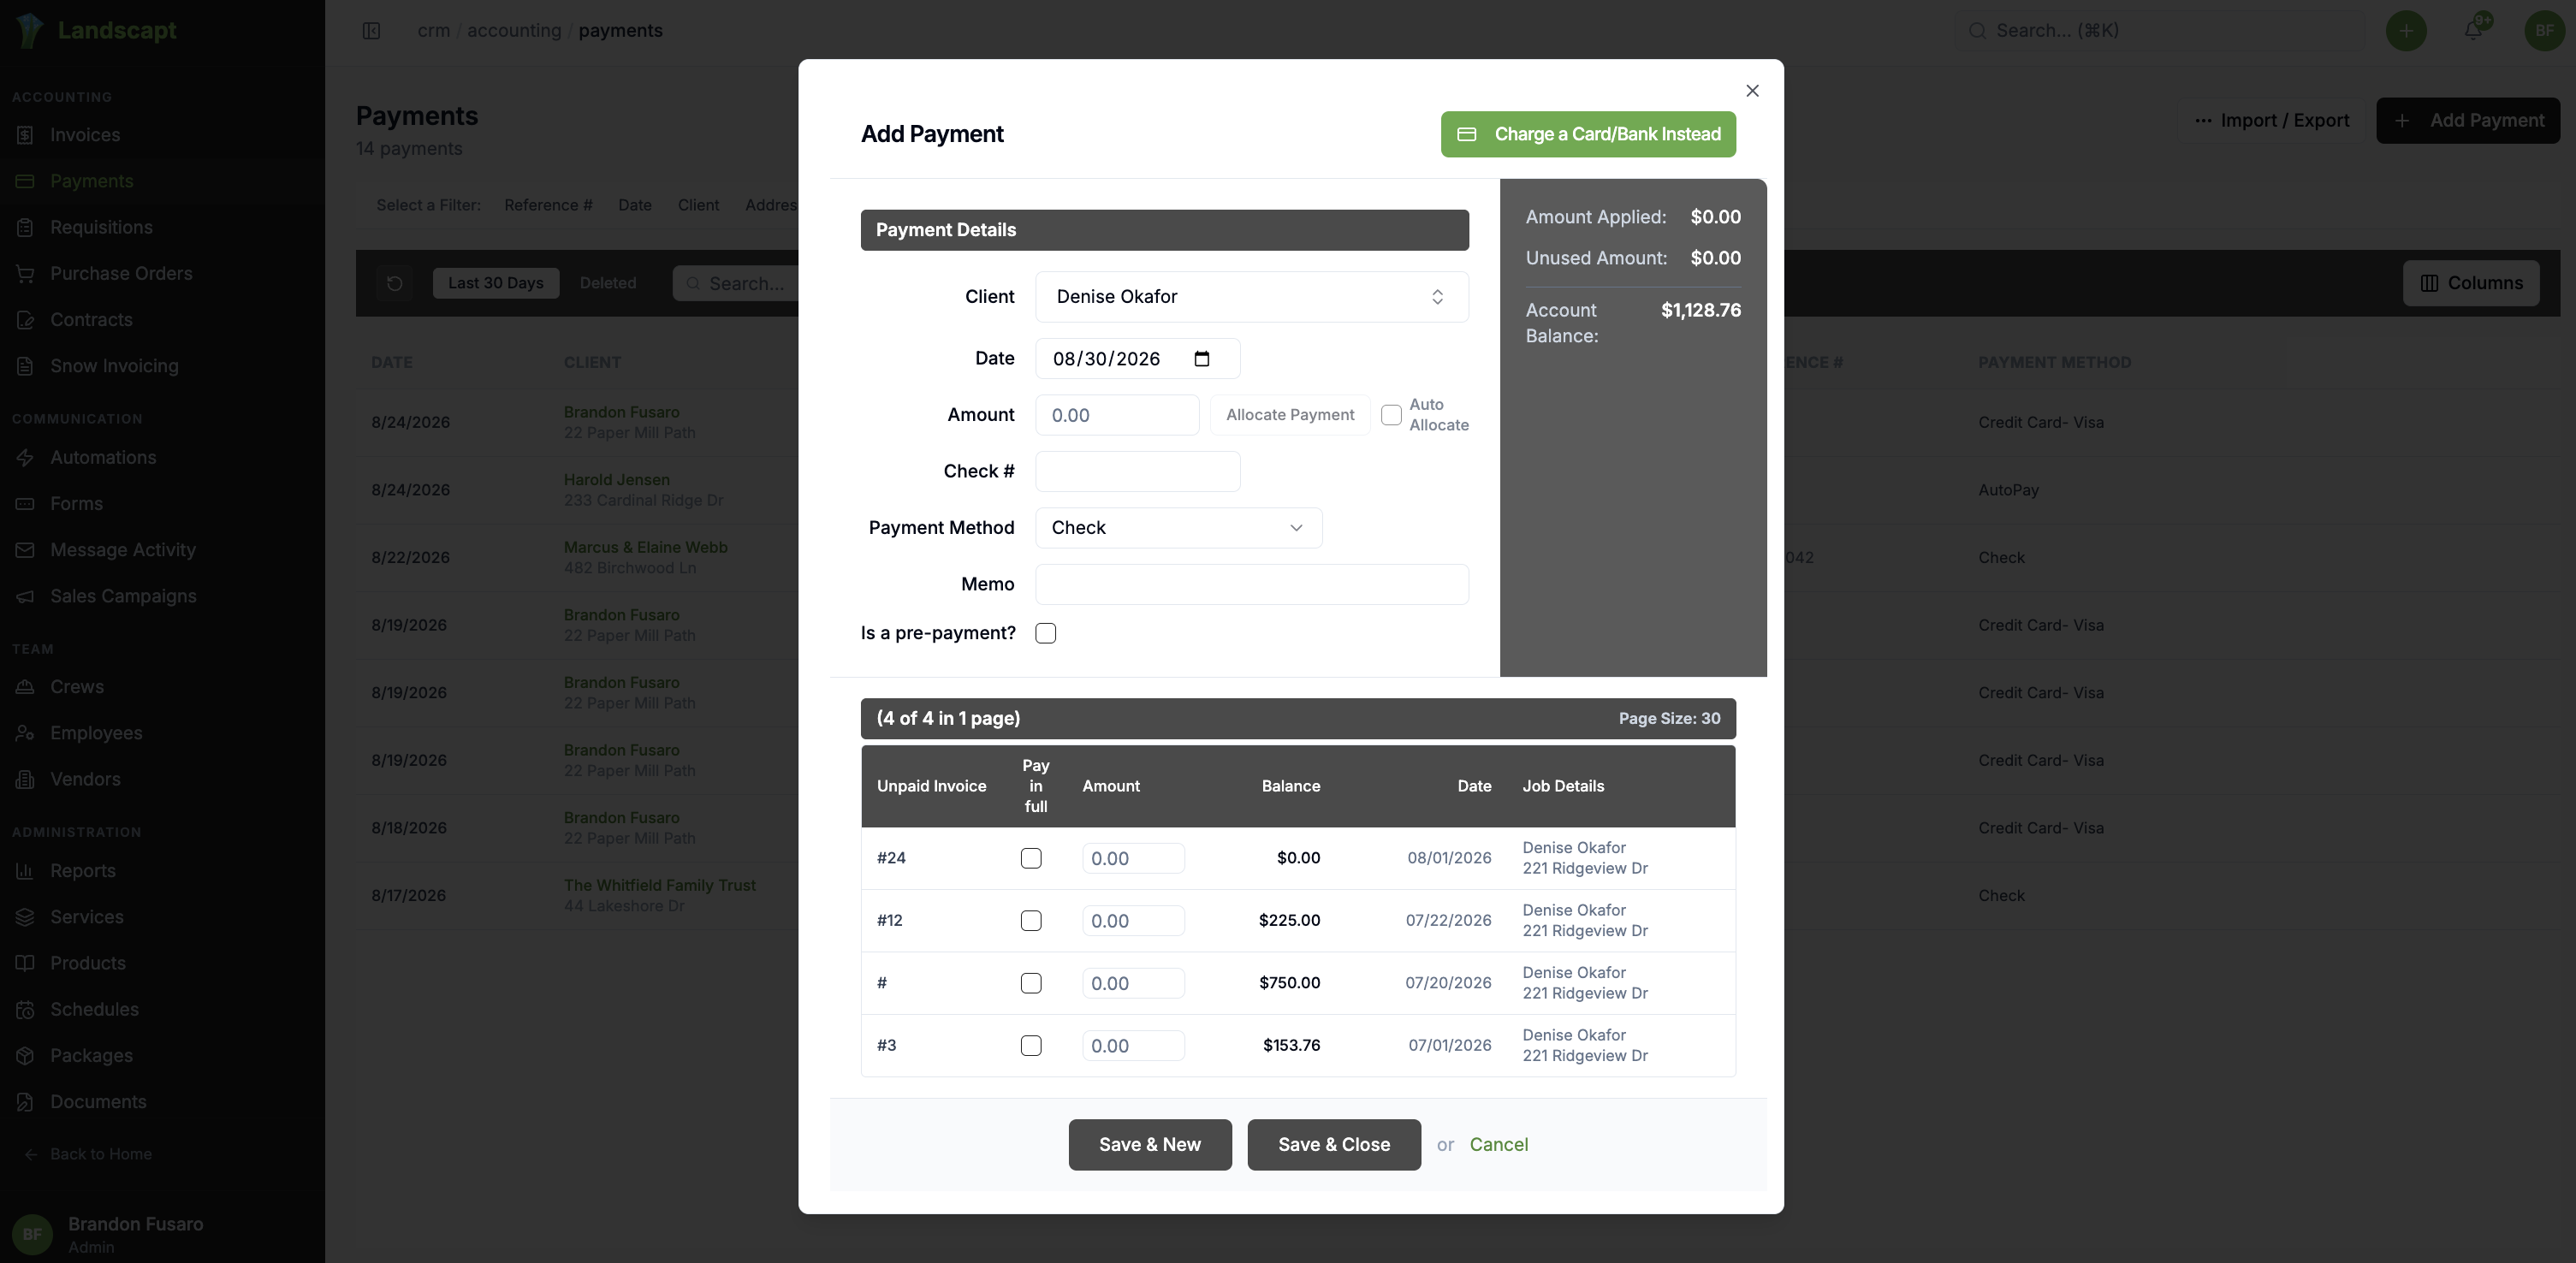
Task: Click the Schedules calendar icon
Action: click(26, 1010)
